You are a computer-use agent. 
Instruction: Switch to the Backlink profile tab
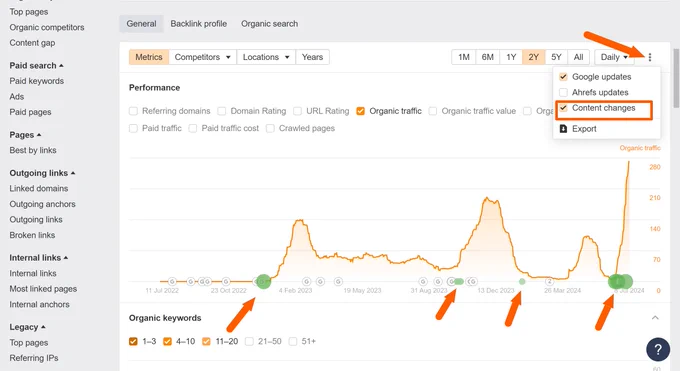point(199,24)
